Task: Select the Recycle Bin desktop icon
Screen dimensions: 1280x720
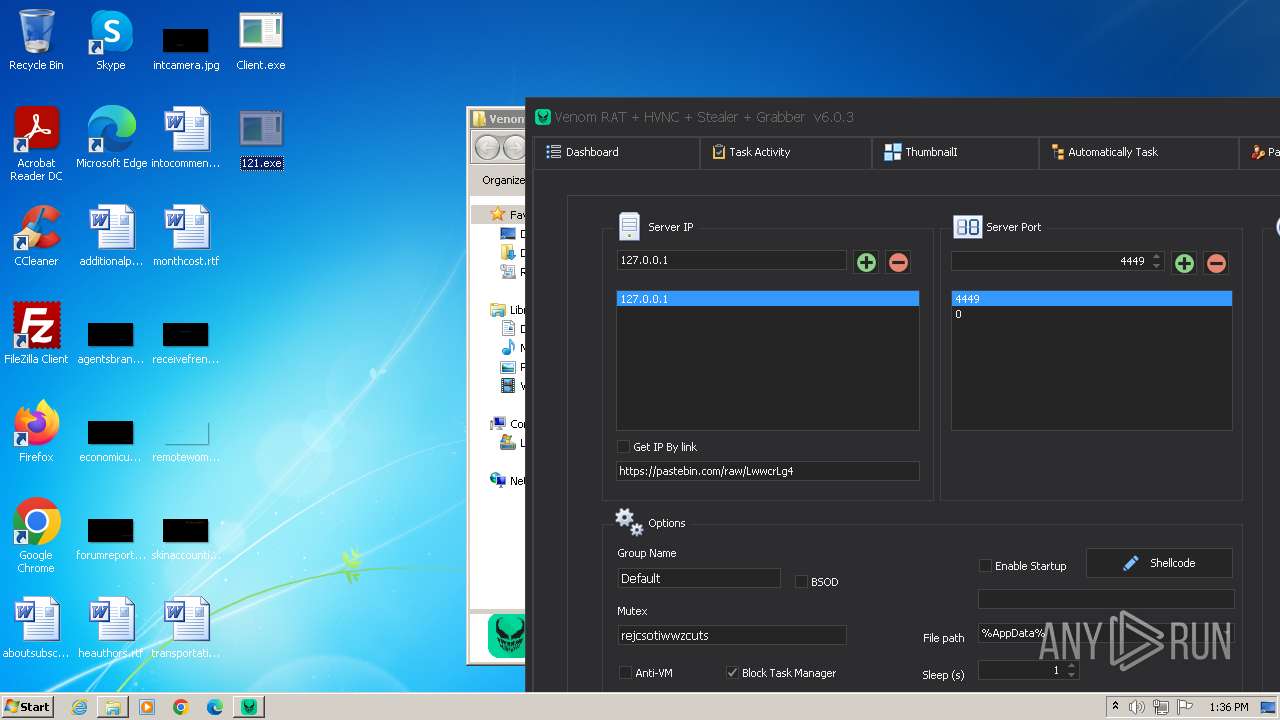Action: click(x=36, y=41)
